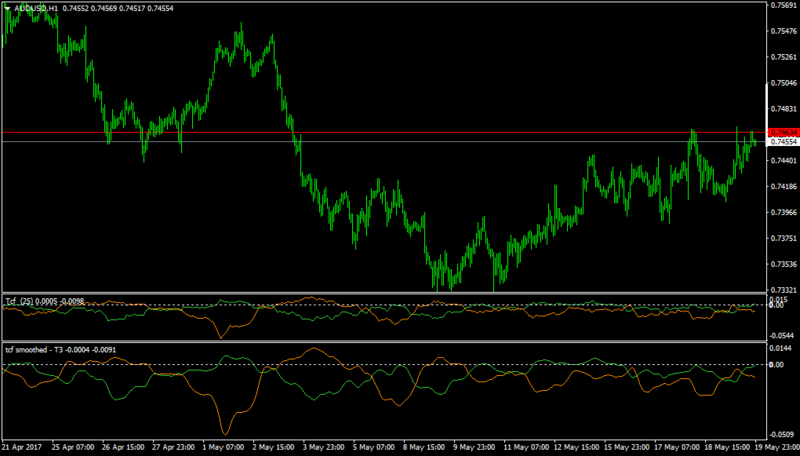Click the 21 Apr 2017 date label
This screenshot has width=800, height=456.
click(24, 447)
